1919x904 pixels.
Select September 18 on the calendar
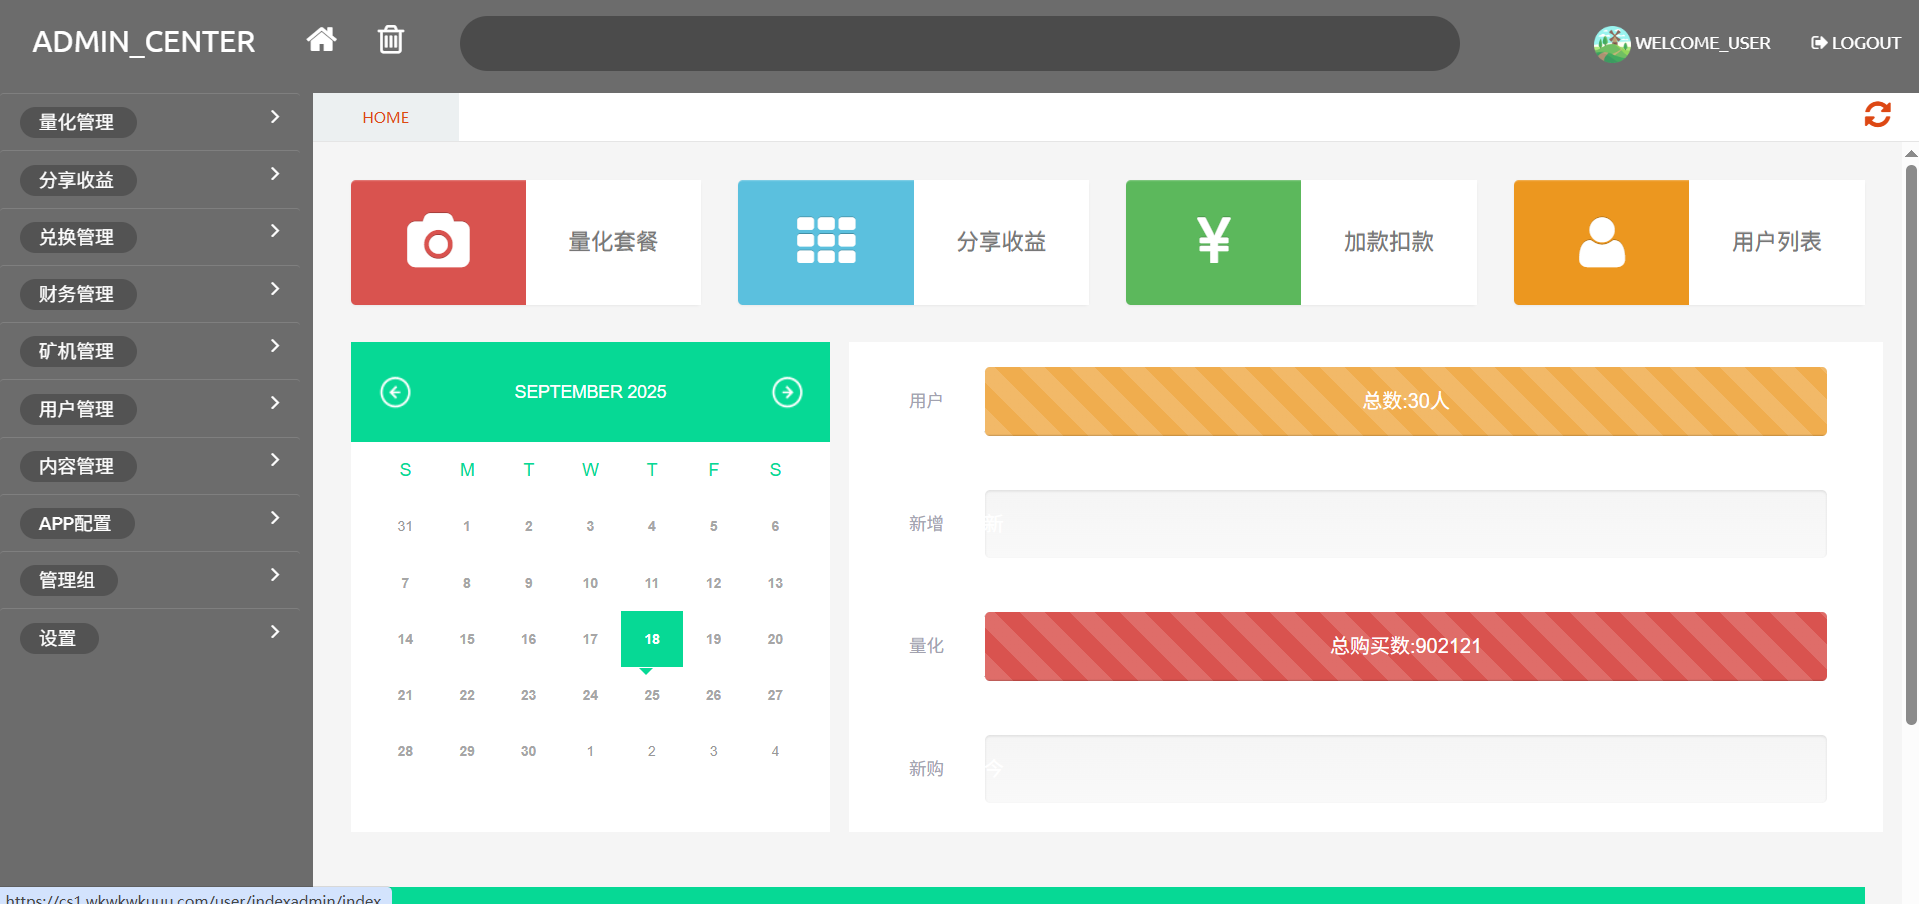(652, 639)
